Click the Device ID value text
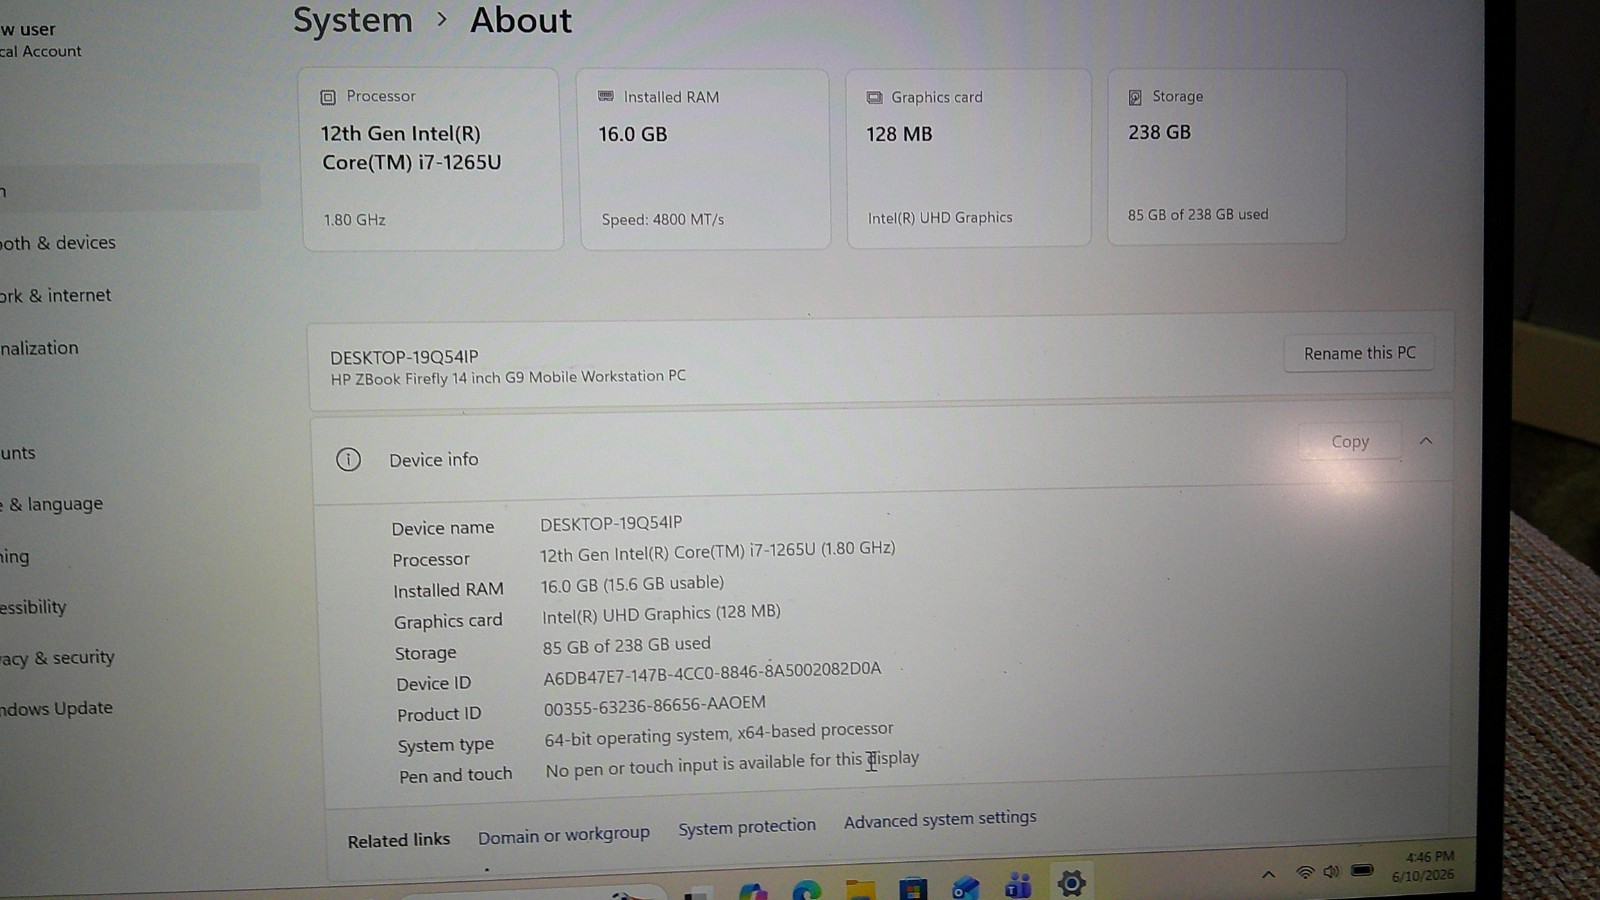The height and width of the screenshot is (900, 1600). [712, 673]
